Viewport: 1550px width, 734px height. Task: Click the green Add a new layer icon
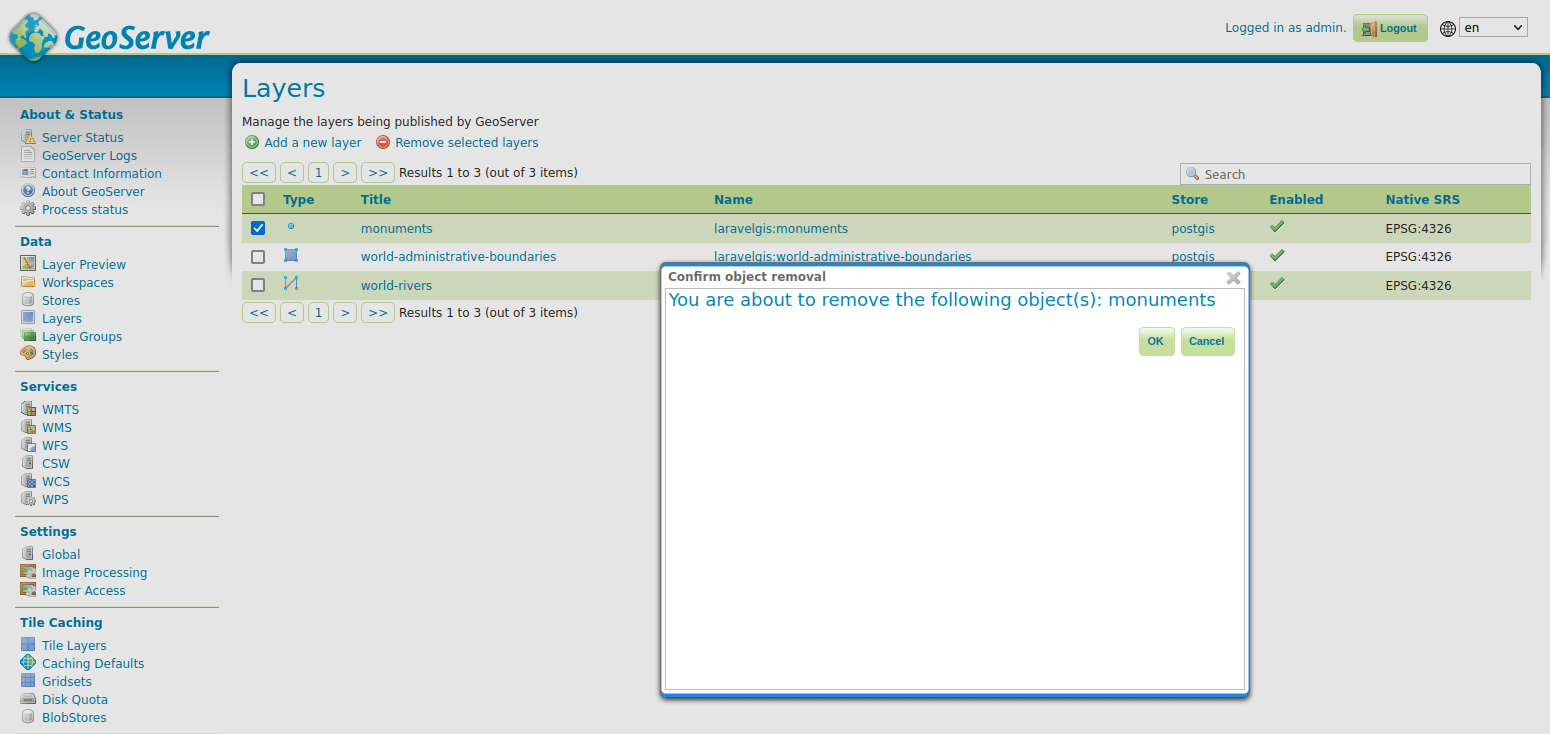(x=252, y=143)
